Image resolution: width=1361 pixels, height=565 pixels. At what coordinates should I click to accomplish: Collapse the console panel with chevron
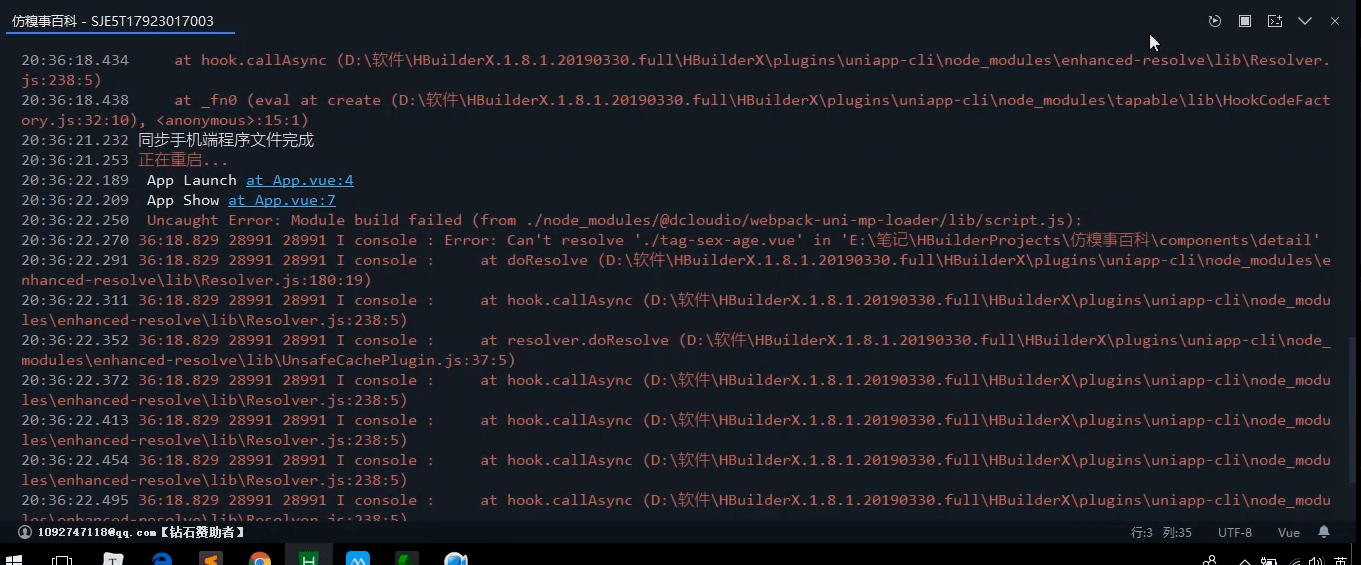(x=1305, y=21)
